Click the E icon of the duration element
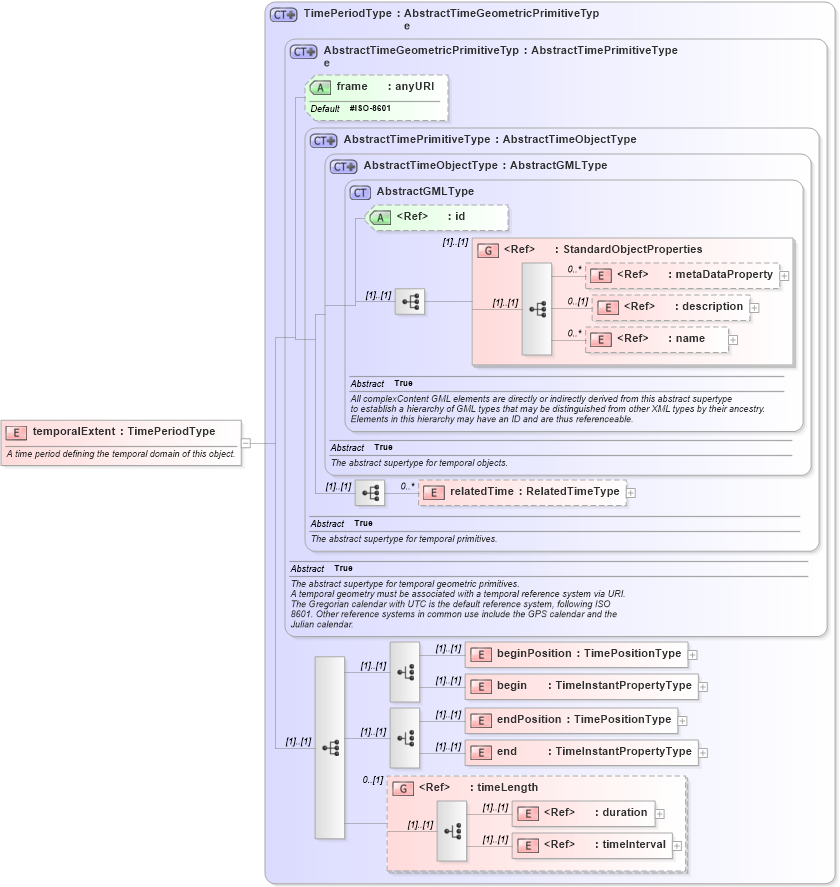 [527, 813]
